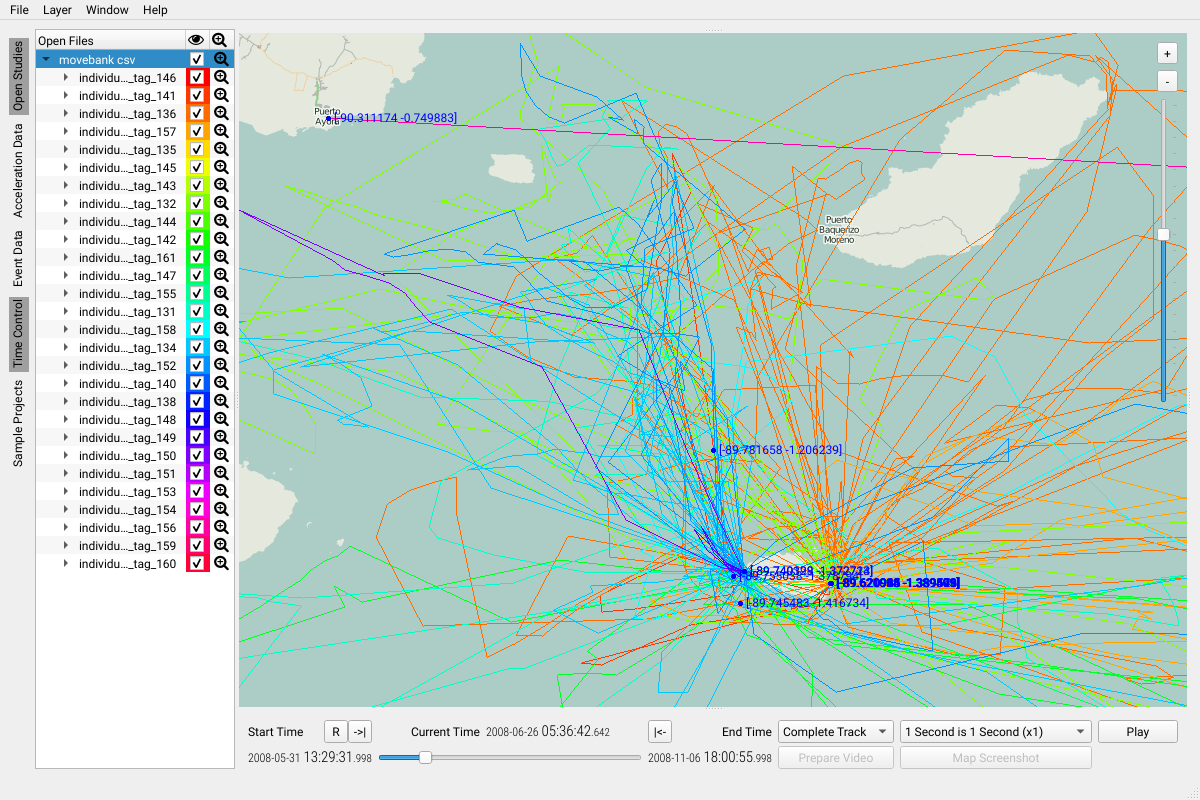Click the map zoom out minus button

click(1166, 81)
